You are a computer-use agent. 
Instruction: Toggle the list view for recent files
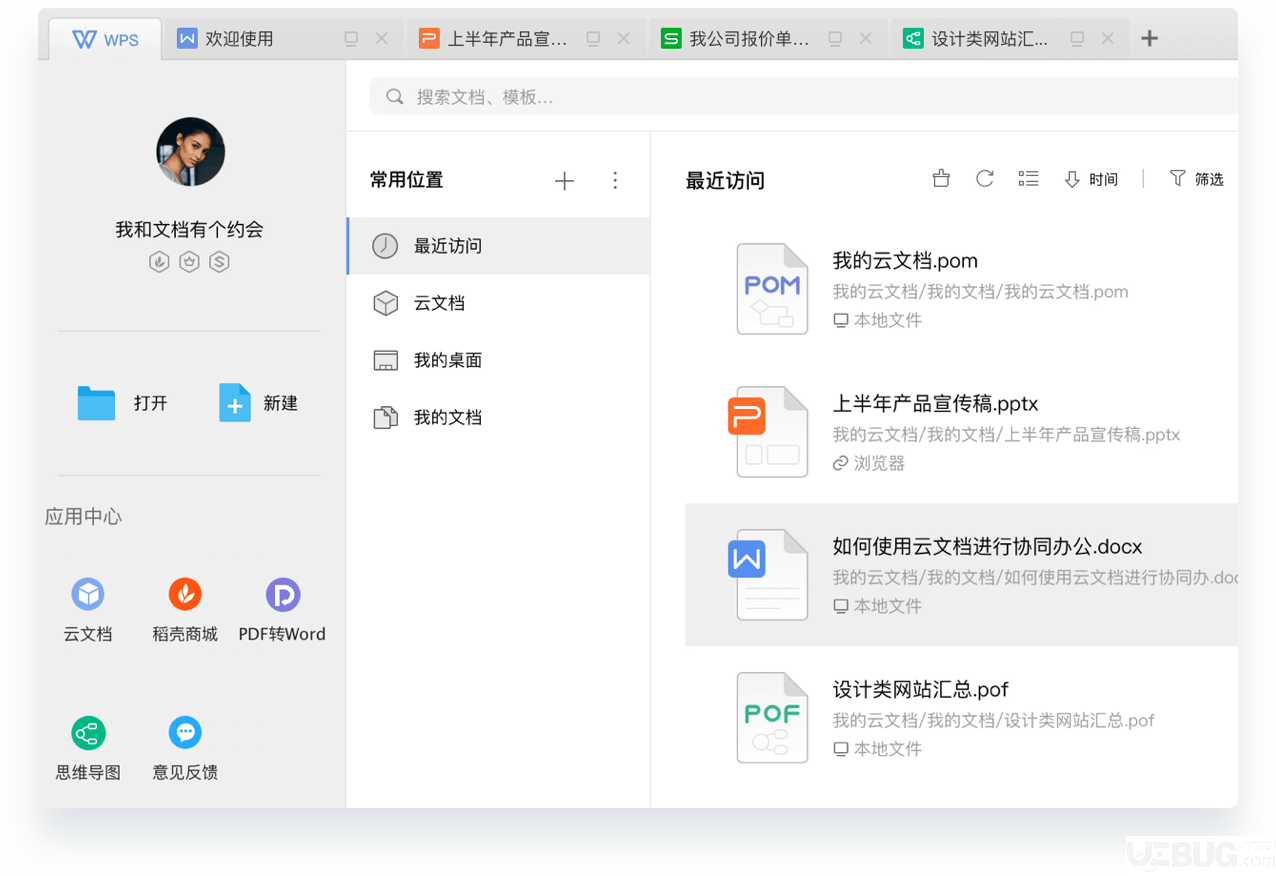pyautogui.click(x=1028, y=178)
